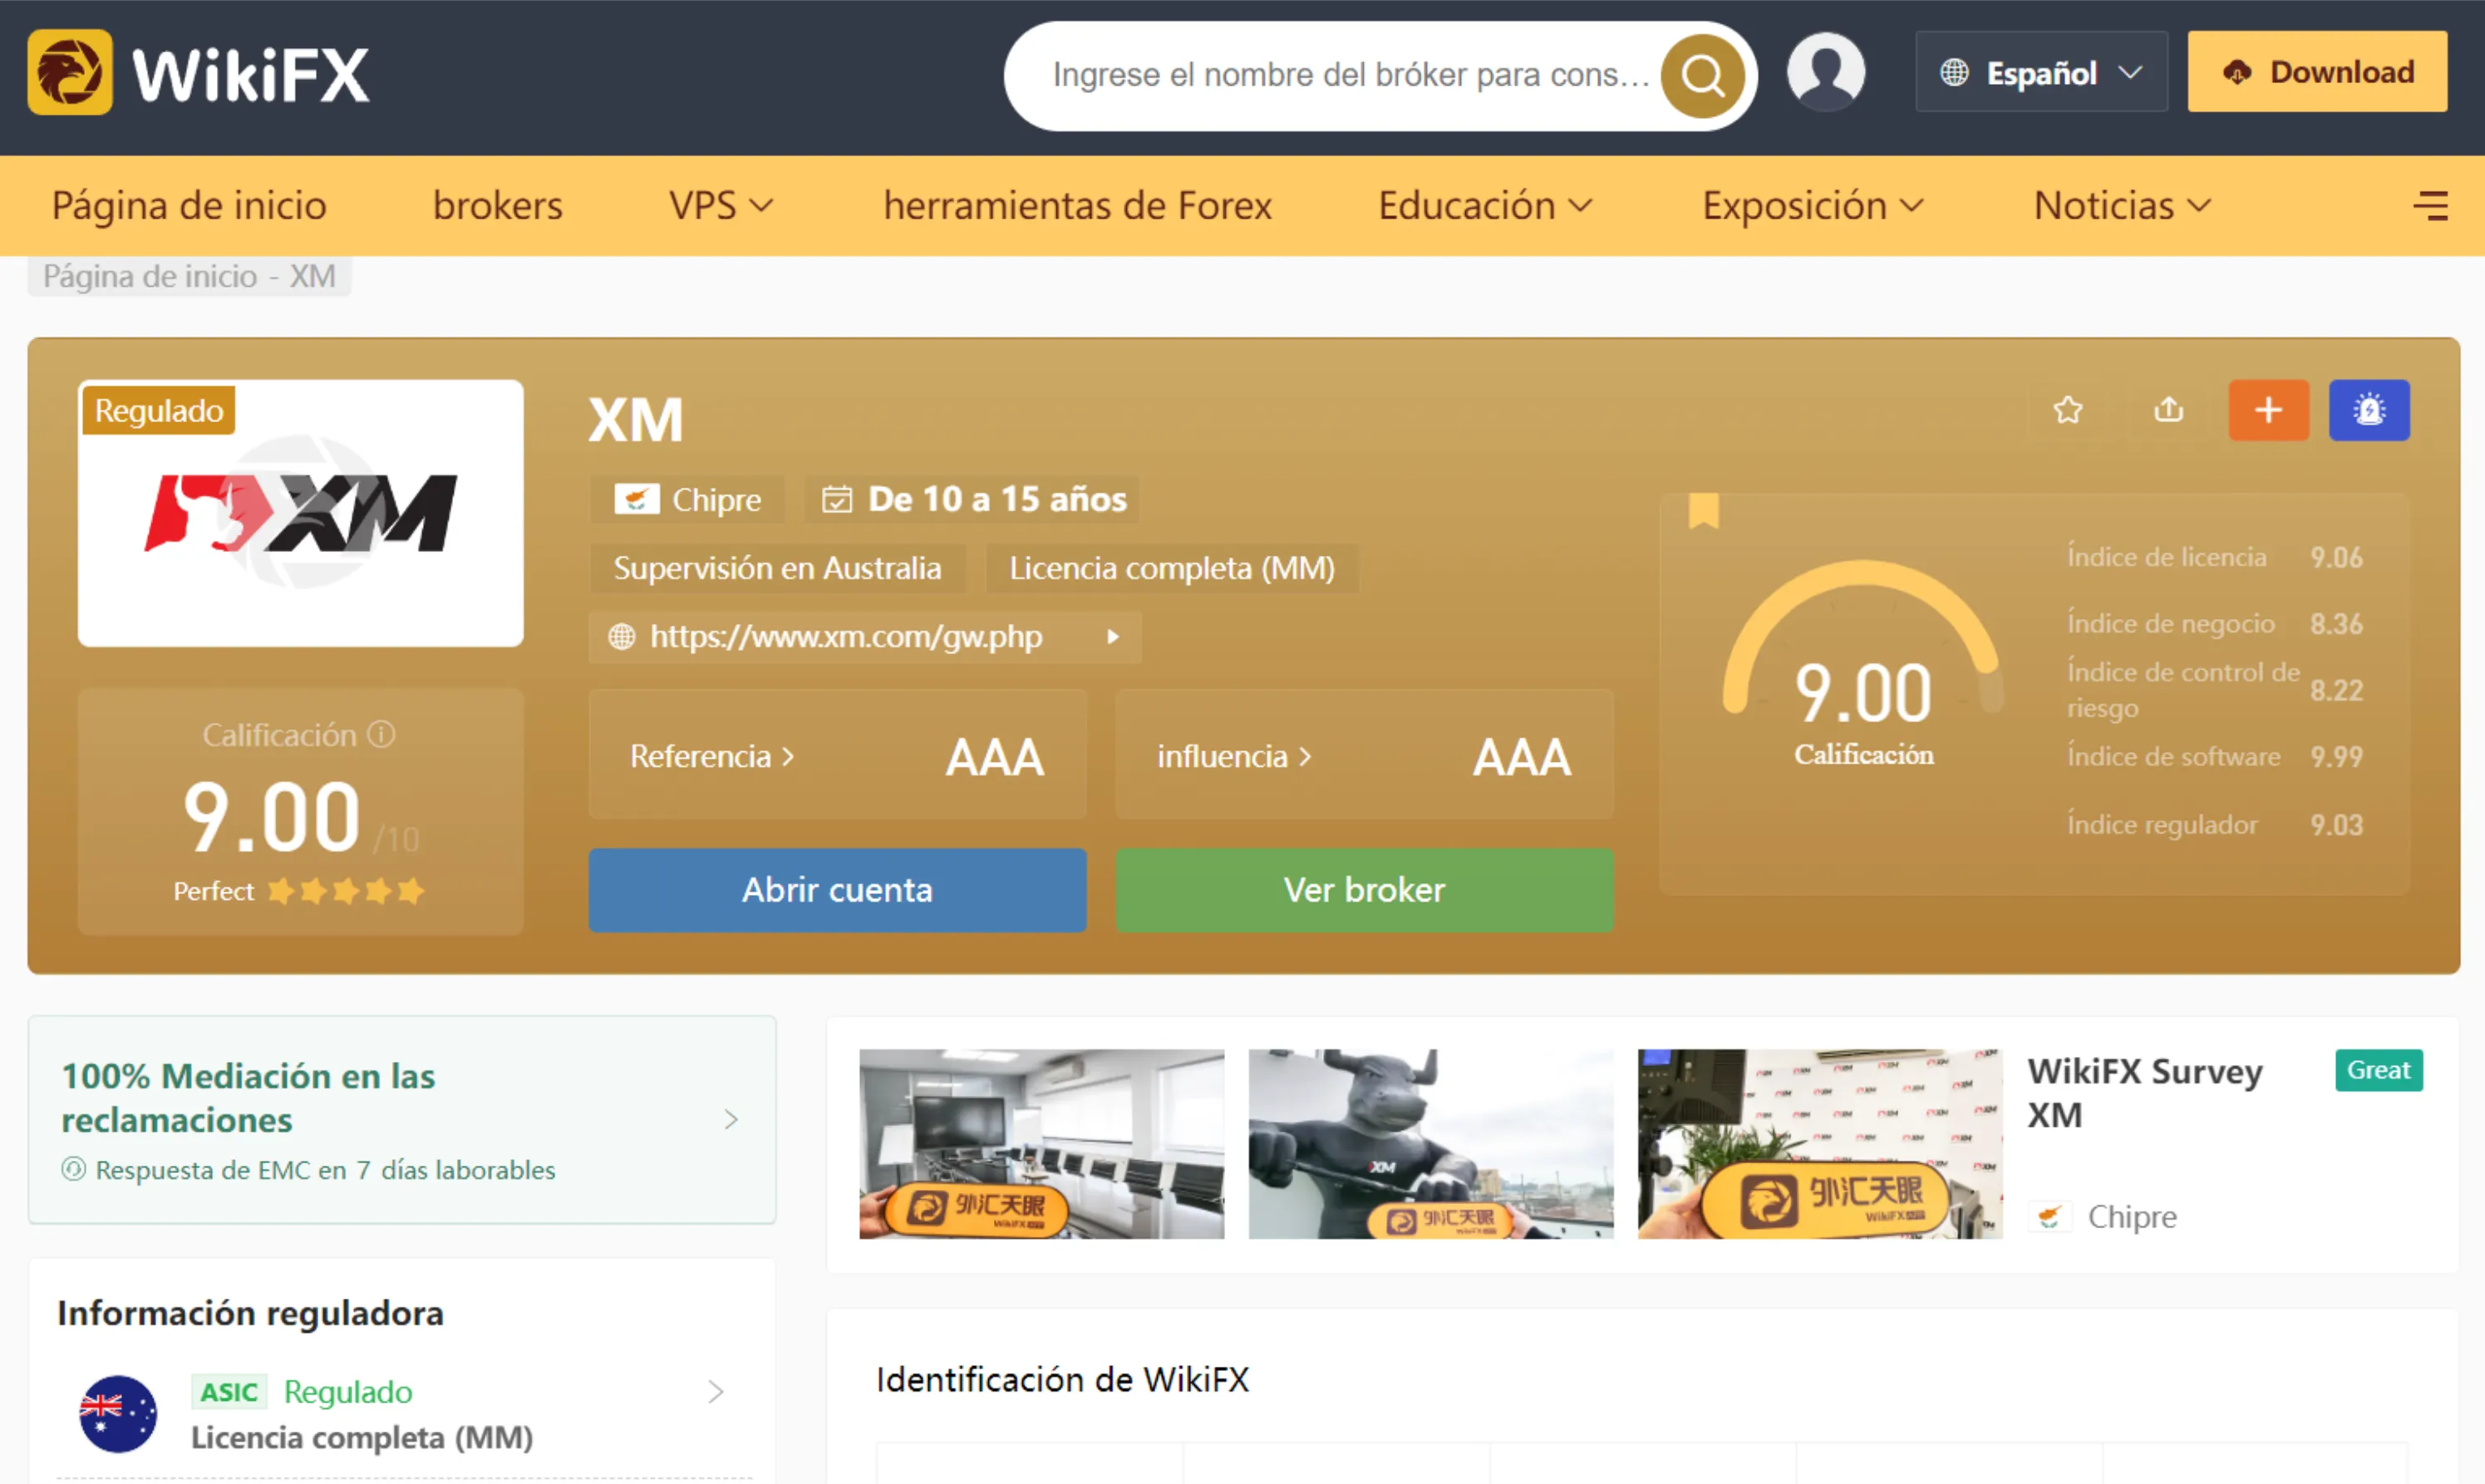Screen dimensions: 2485x1484
Task: Open the XM backdrop survey photo
Action: tap(1819, 1144)
